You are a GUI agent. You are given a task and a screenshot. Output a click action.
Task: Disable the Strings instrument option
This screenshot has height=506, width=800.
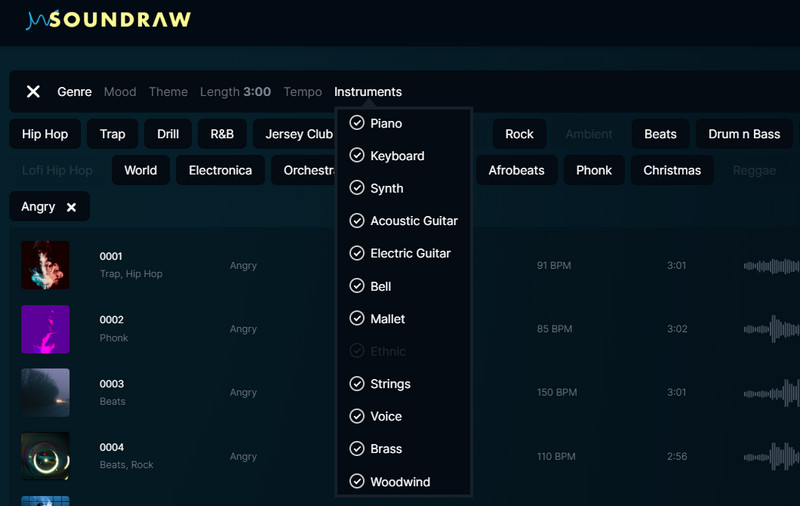click(x=357, y=384)
